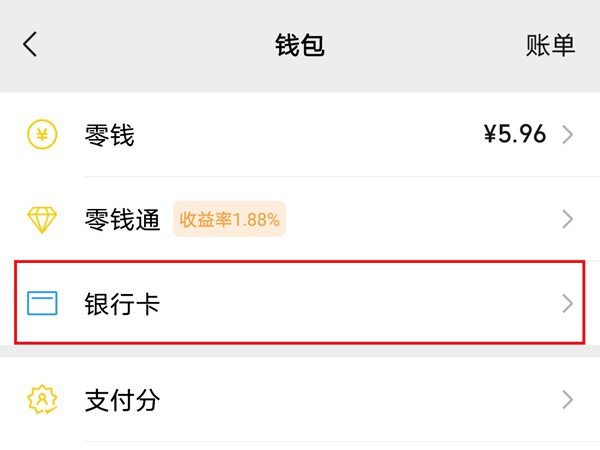
Task: Expand the 零钱 row chevron
Action: coord(568,135)
